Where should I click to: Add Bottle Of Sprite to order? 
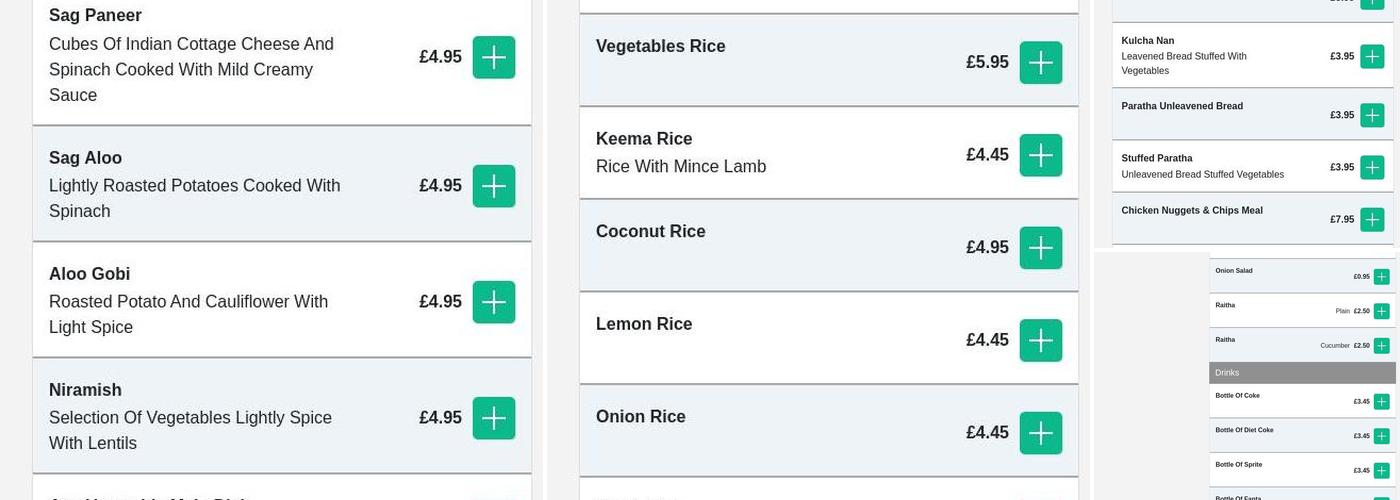[1381, 471]
